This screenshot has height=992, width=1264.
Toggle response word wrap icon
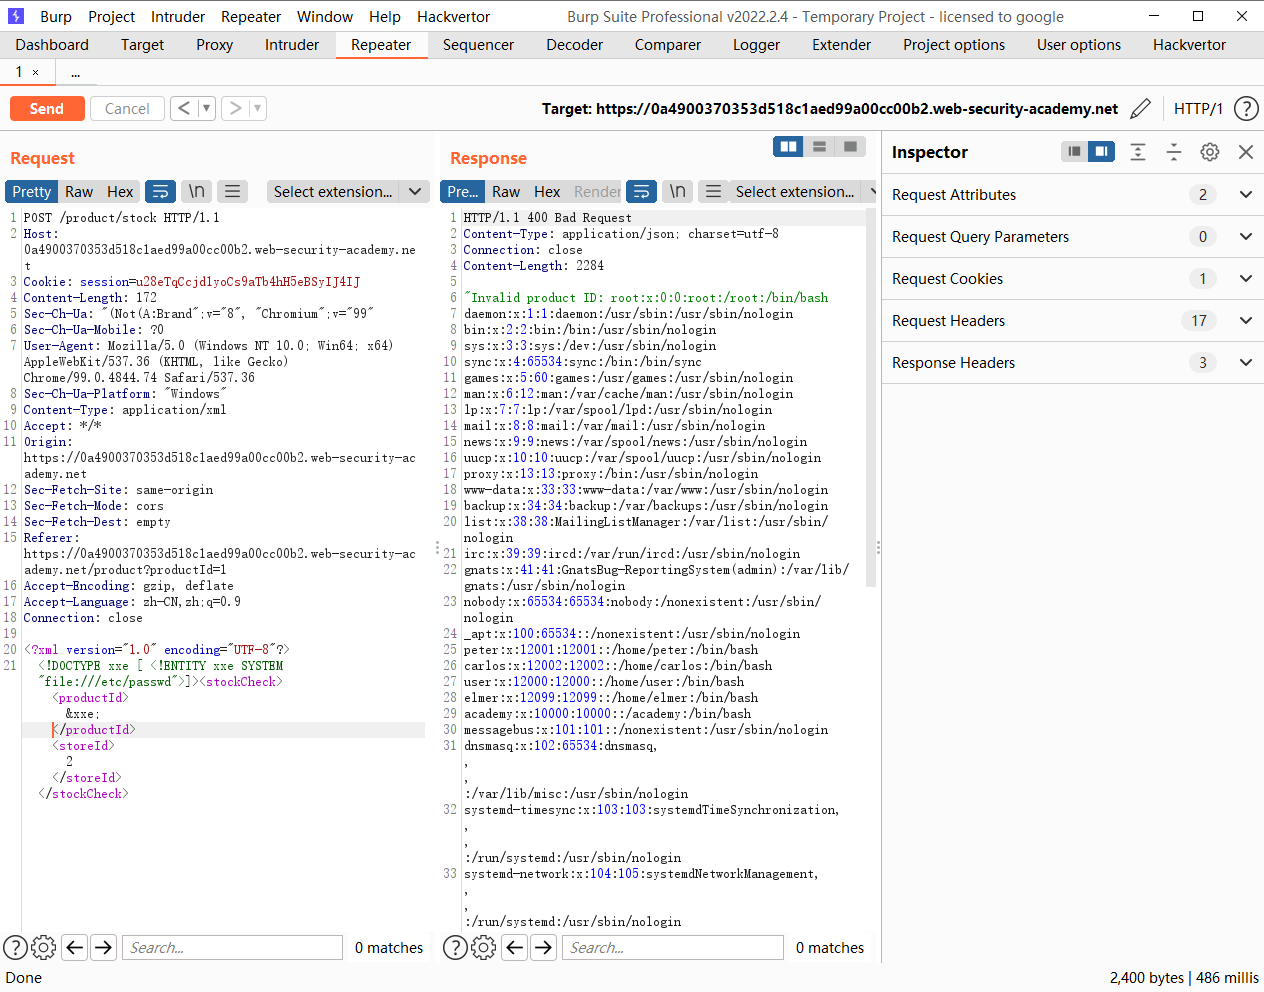641,191
